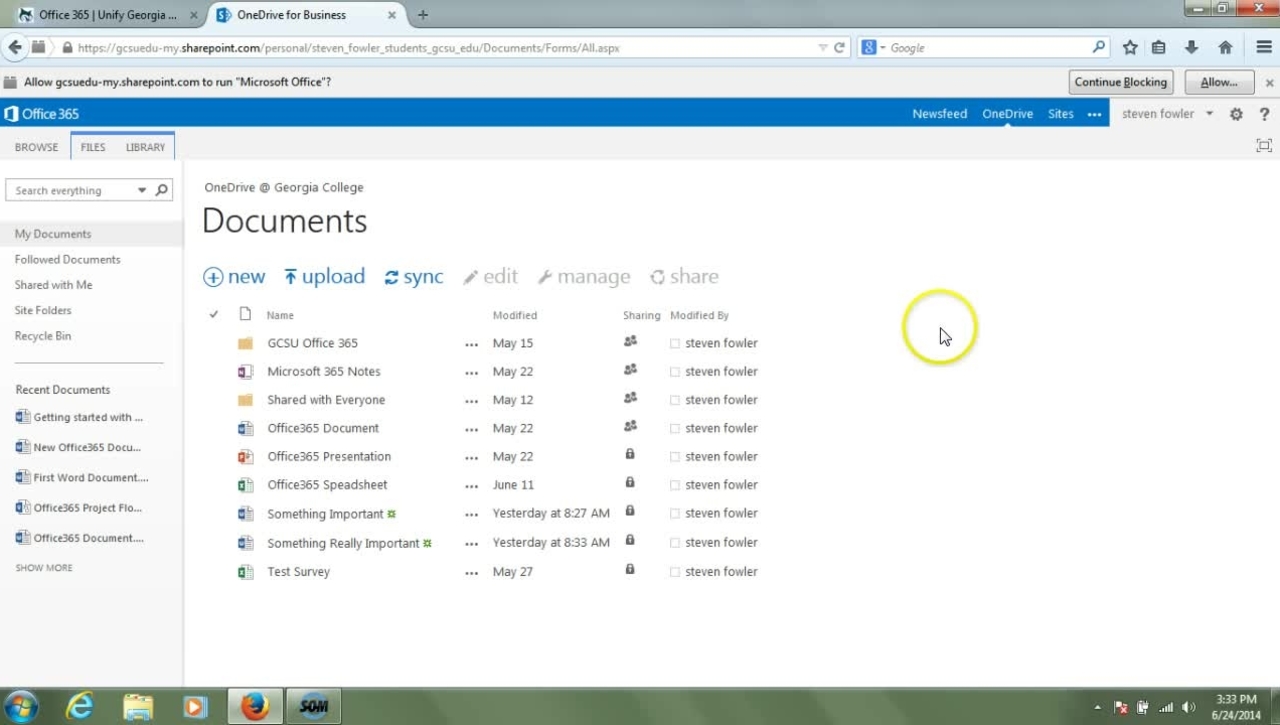Open the help question mark icon
Viewport: 1280px width, 725px height.
pyautogui.click(x=1264, y=114)
